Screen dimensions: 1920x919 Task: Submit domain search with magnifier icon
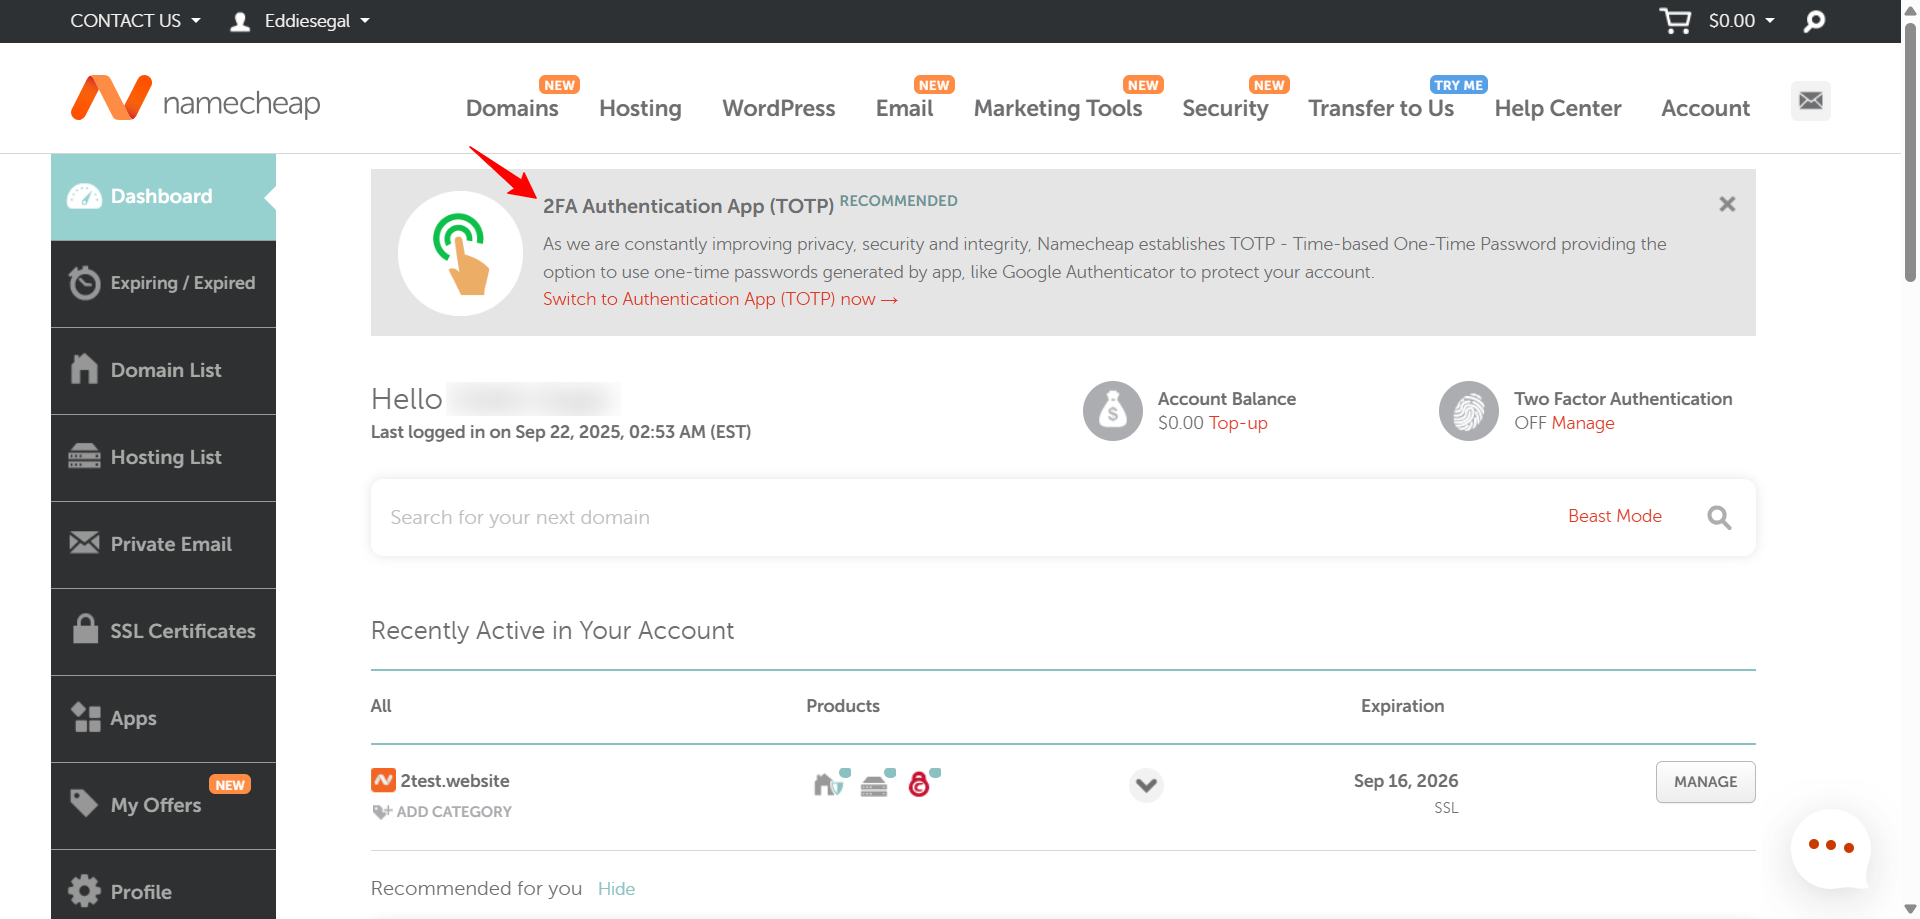pos(1719,517)
